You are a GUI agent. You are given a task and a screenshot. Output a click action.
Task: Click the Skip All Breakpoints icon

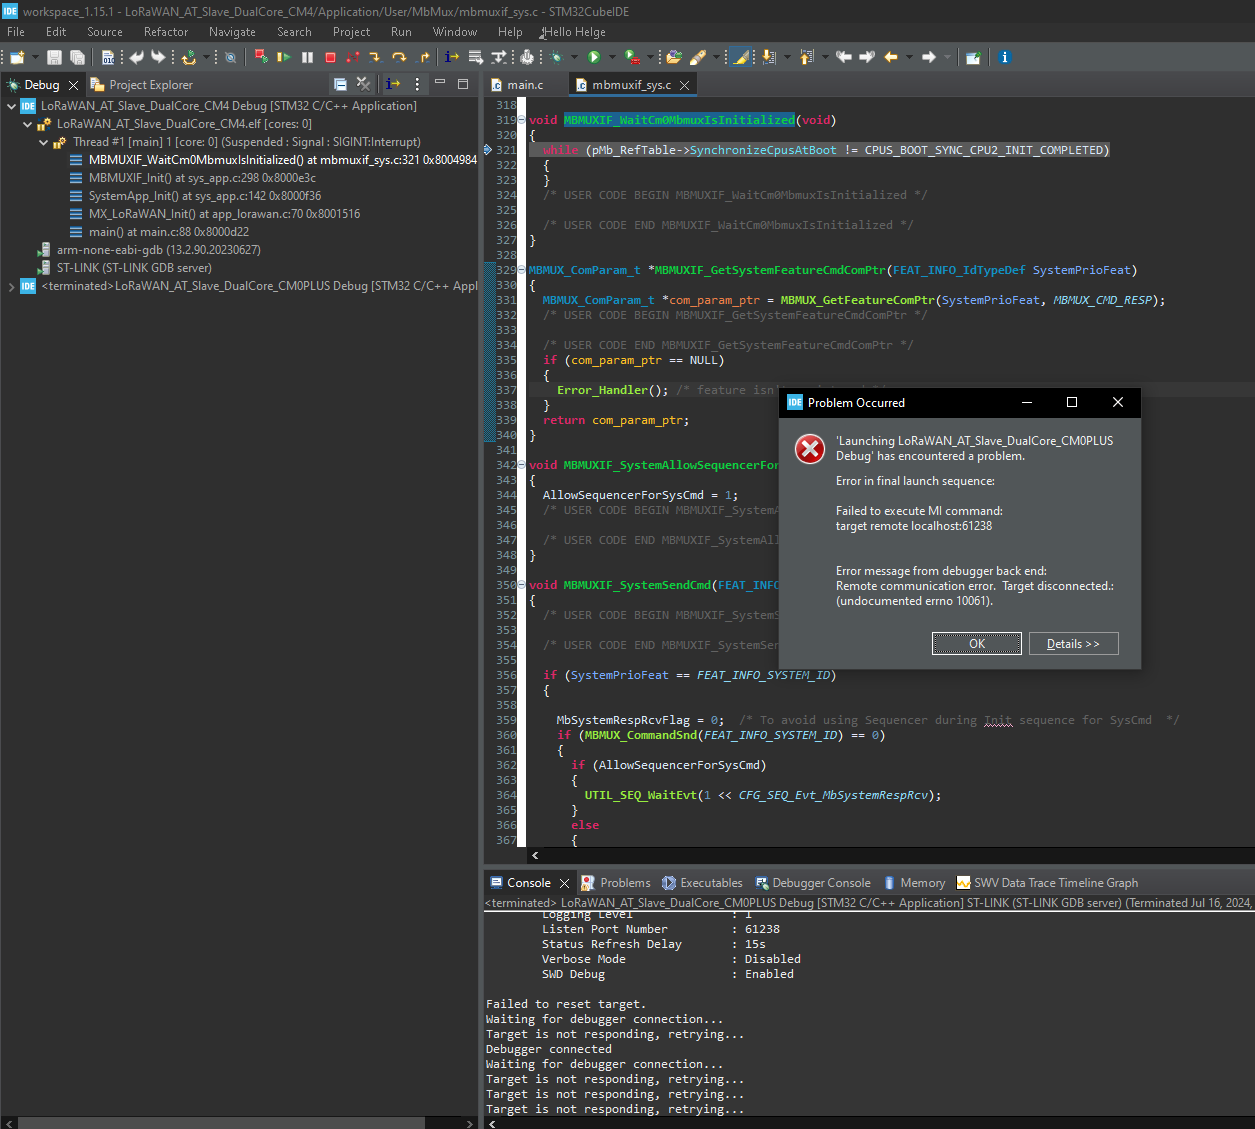point(230,57)
